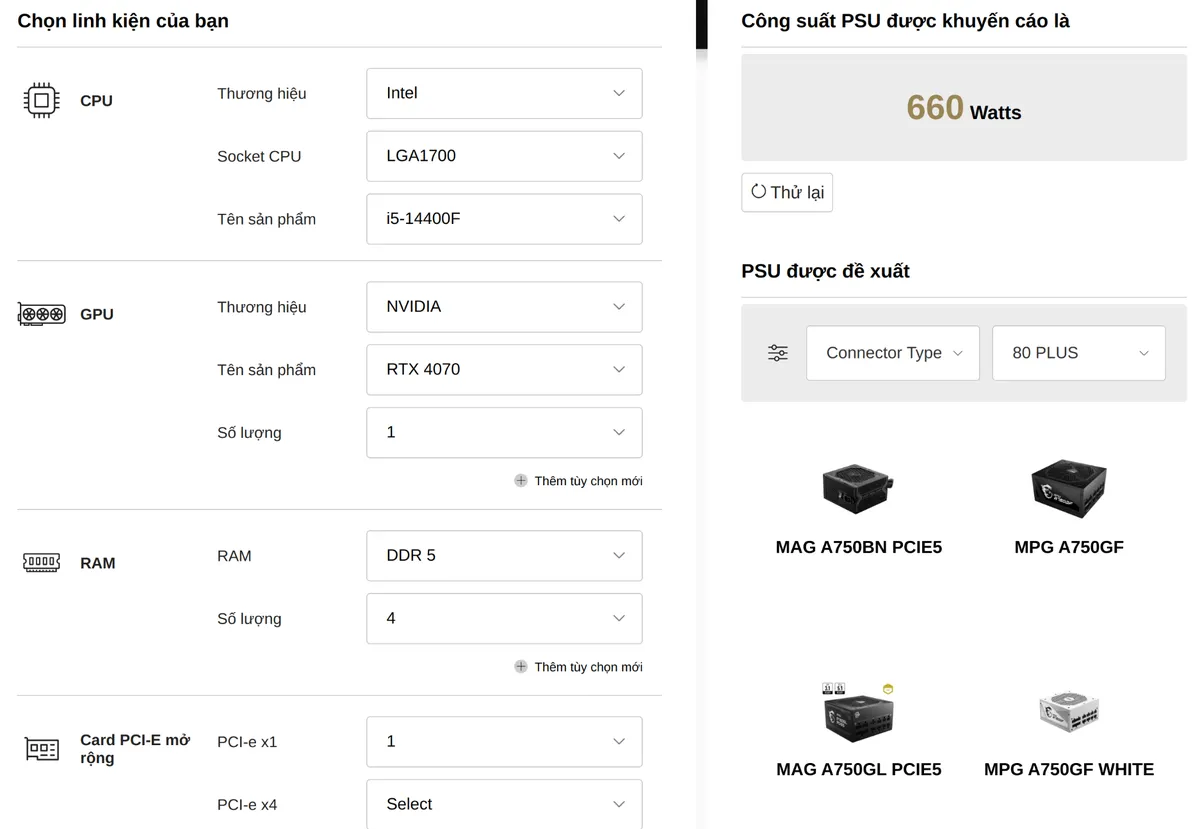This screenshot has width=1200, height=829.
Task: Click the PSU được đề xuất heading
Action: click(x=825, y=271)
